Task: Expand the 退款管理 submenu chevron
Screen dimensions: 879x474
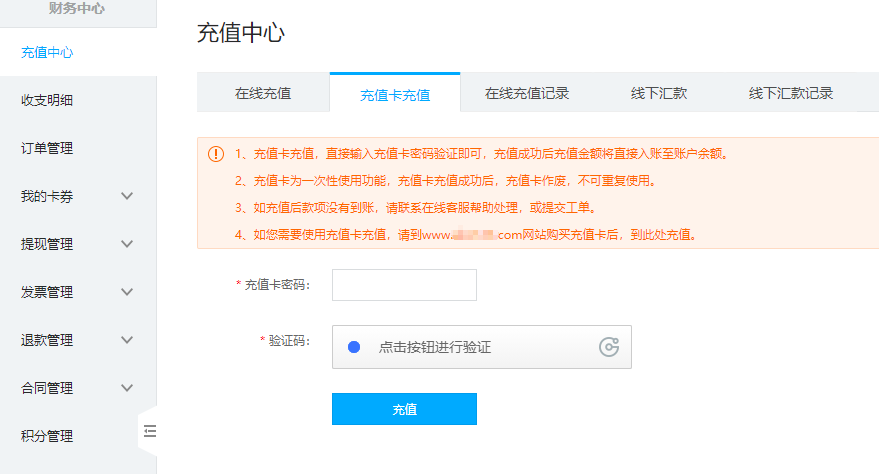Action: tap(127, 340)
